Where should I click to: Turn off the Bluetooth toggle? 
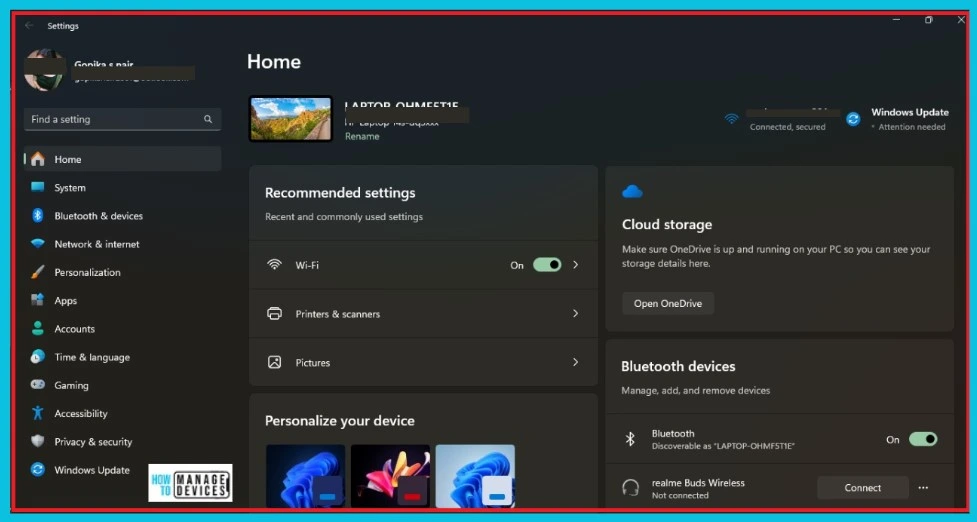[x=923, y=439]
